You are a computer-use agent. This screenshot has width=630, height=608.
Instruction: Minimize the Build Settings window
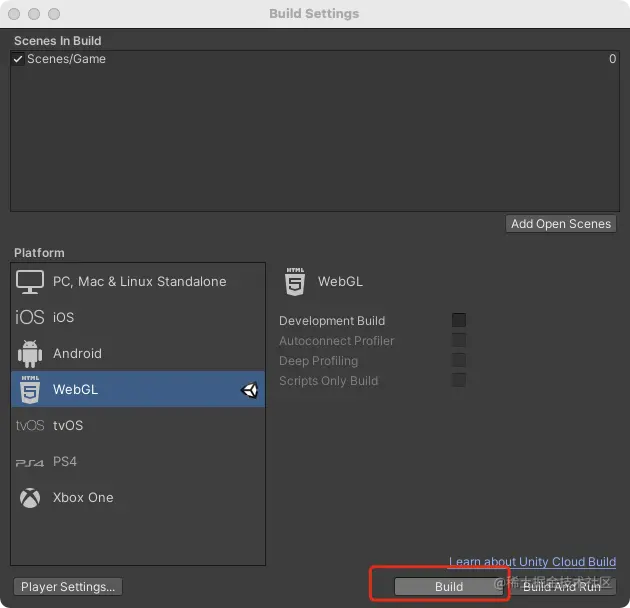click(x=34, y=14)
